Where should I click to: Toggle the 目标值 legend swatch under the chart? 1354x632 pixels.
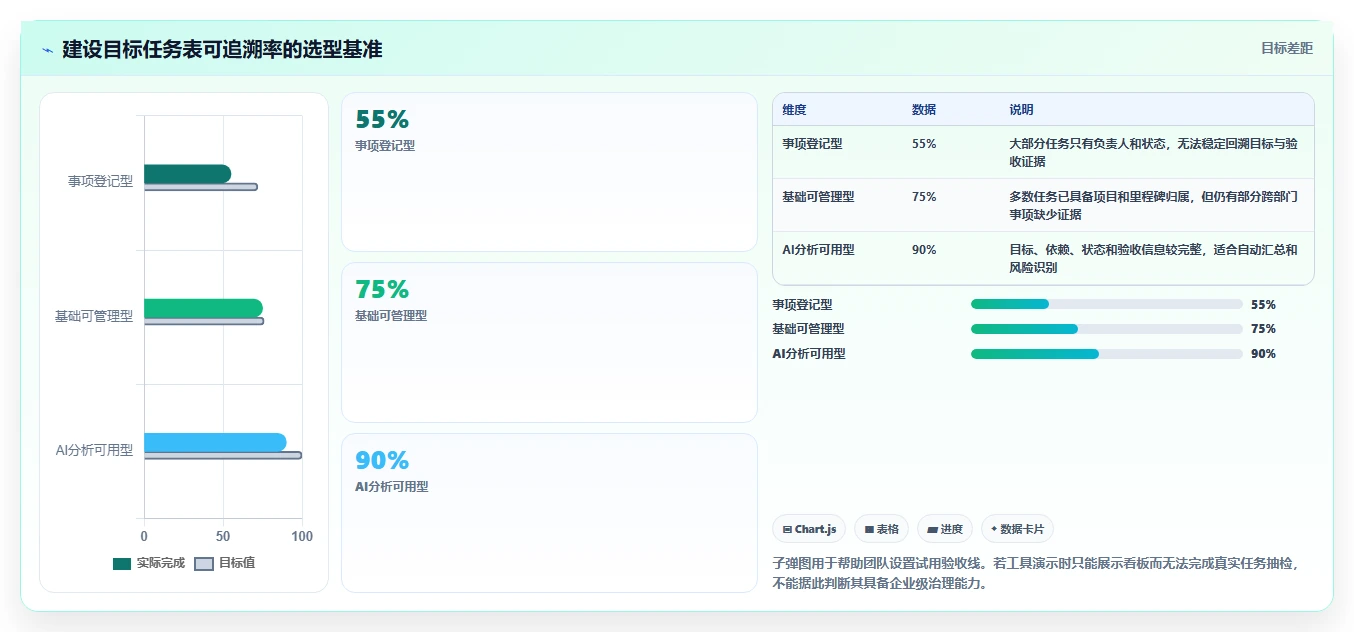click(204, 563)
